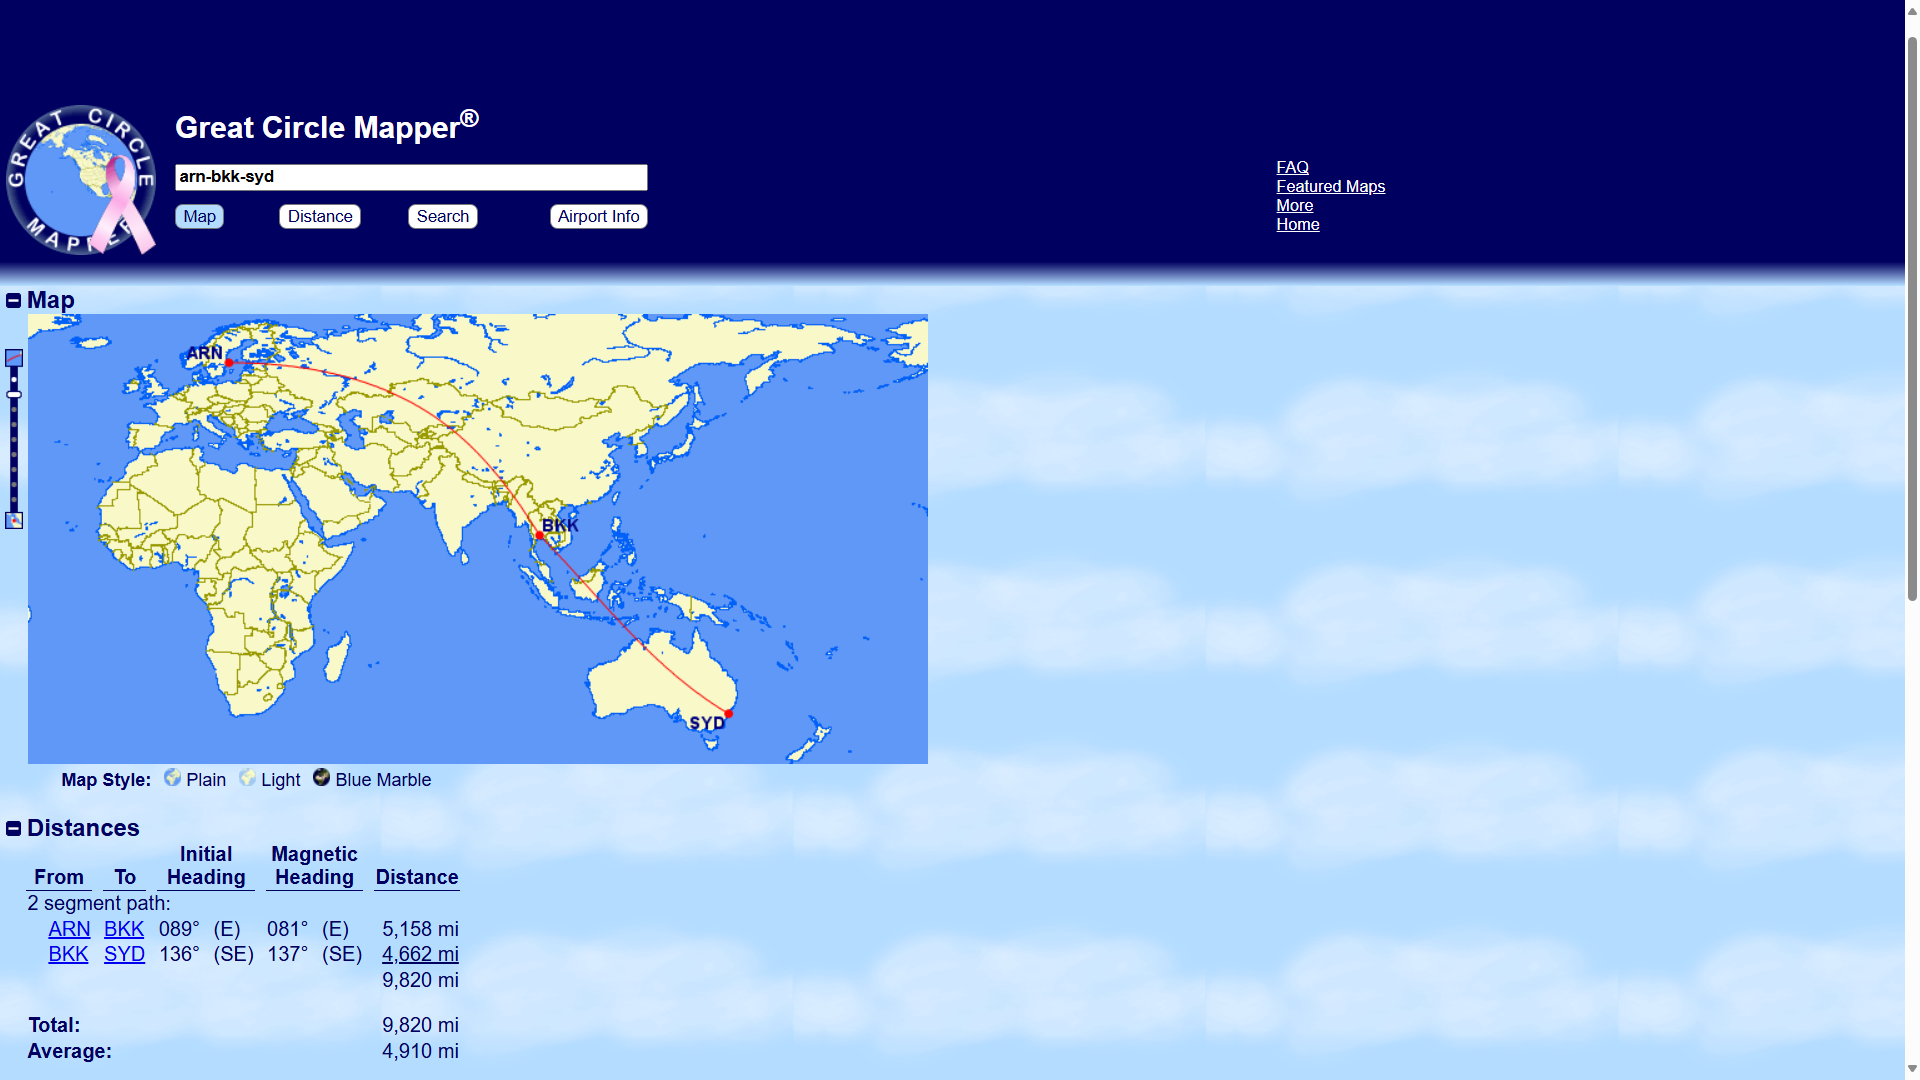
Task: Click the Plain map style globe icon
Action: click(172, 778)
